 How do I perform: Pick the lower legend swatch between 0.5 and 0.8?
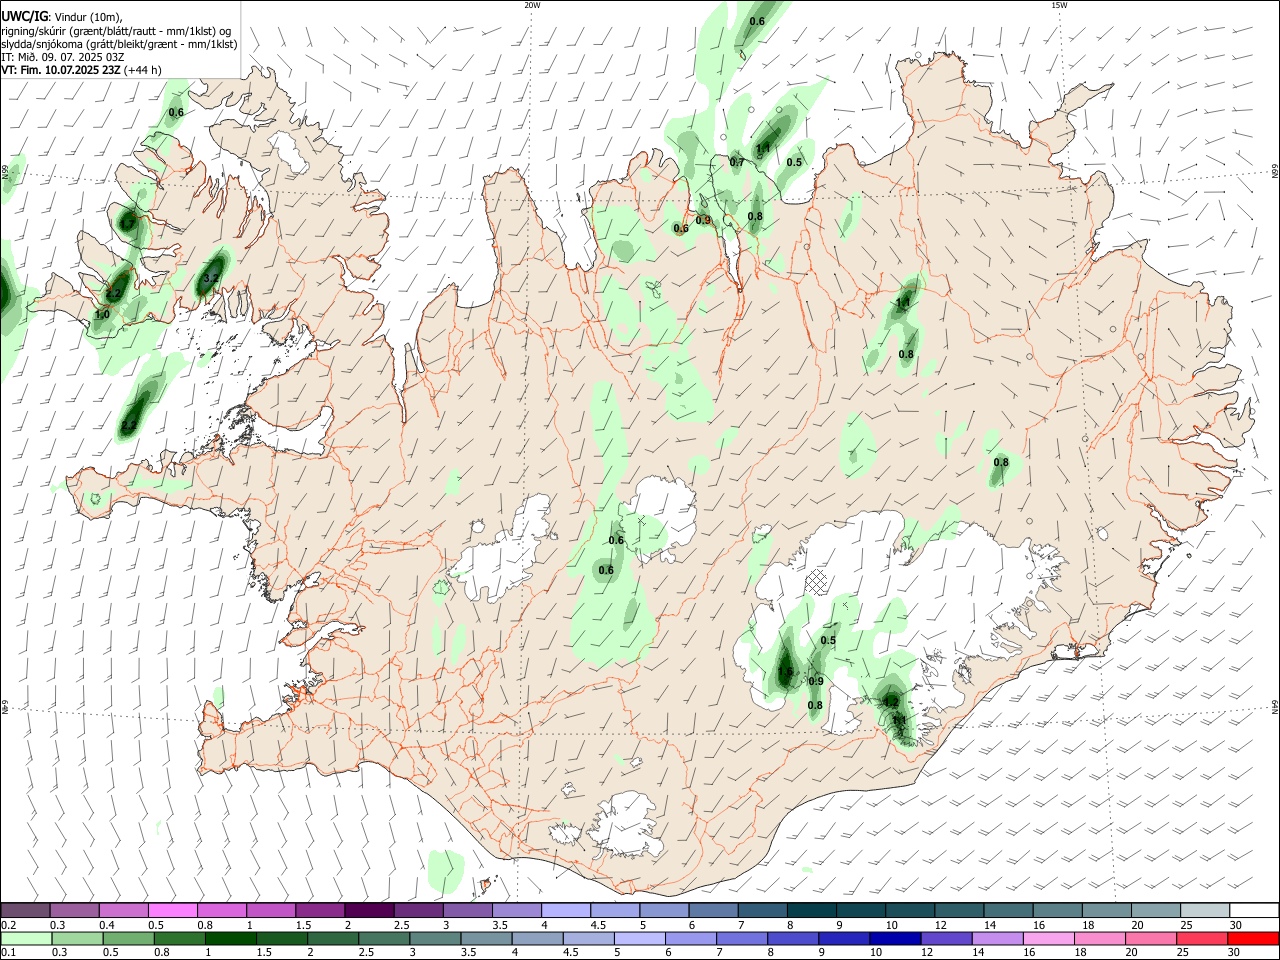point(130,938)
